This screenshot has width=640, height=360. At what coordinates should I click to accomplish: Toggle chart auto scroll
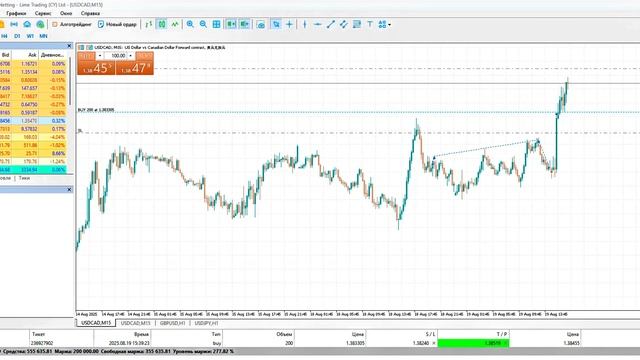pyautogui.click(x=231, y=24)
